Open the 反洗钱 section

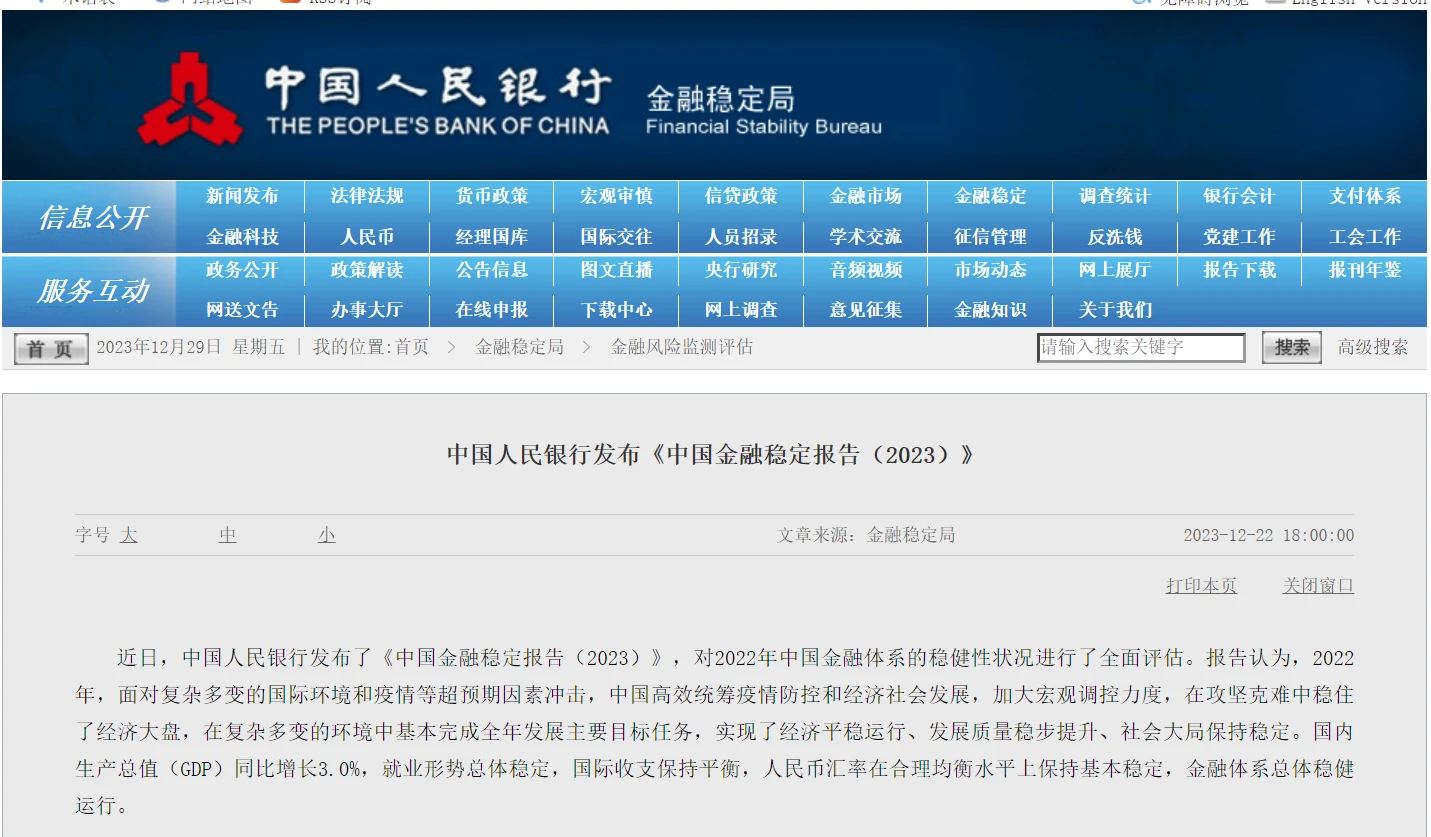pos(1114,236)
